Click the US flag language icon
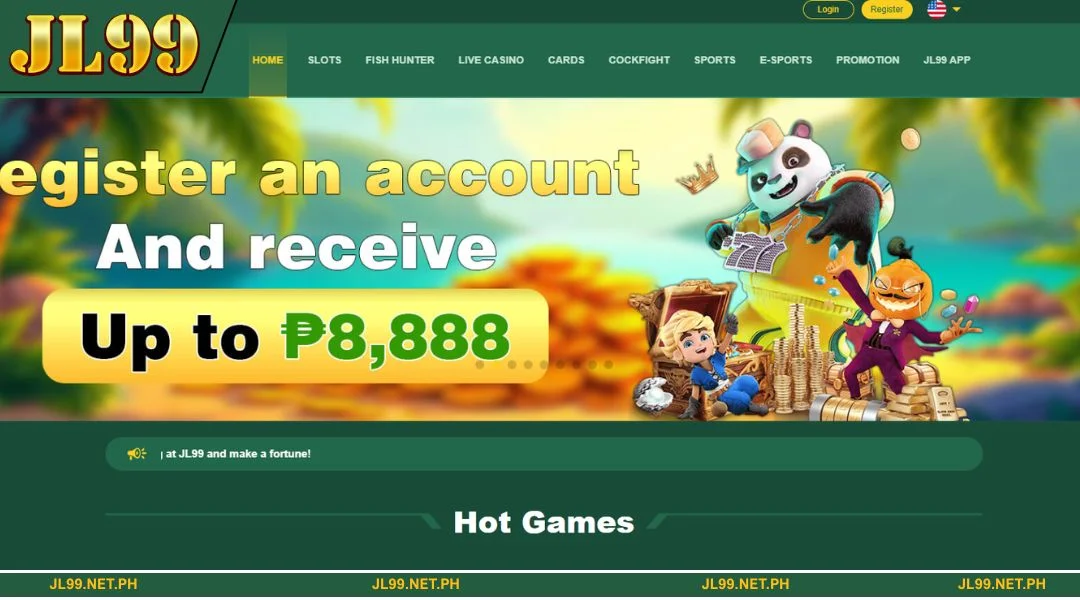The width and height of the screenshot is (1080, 600). 936,9
